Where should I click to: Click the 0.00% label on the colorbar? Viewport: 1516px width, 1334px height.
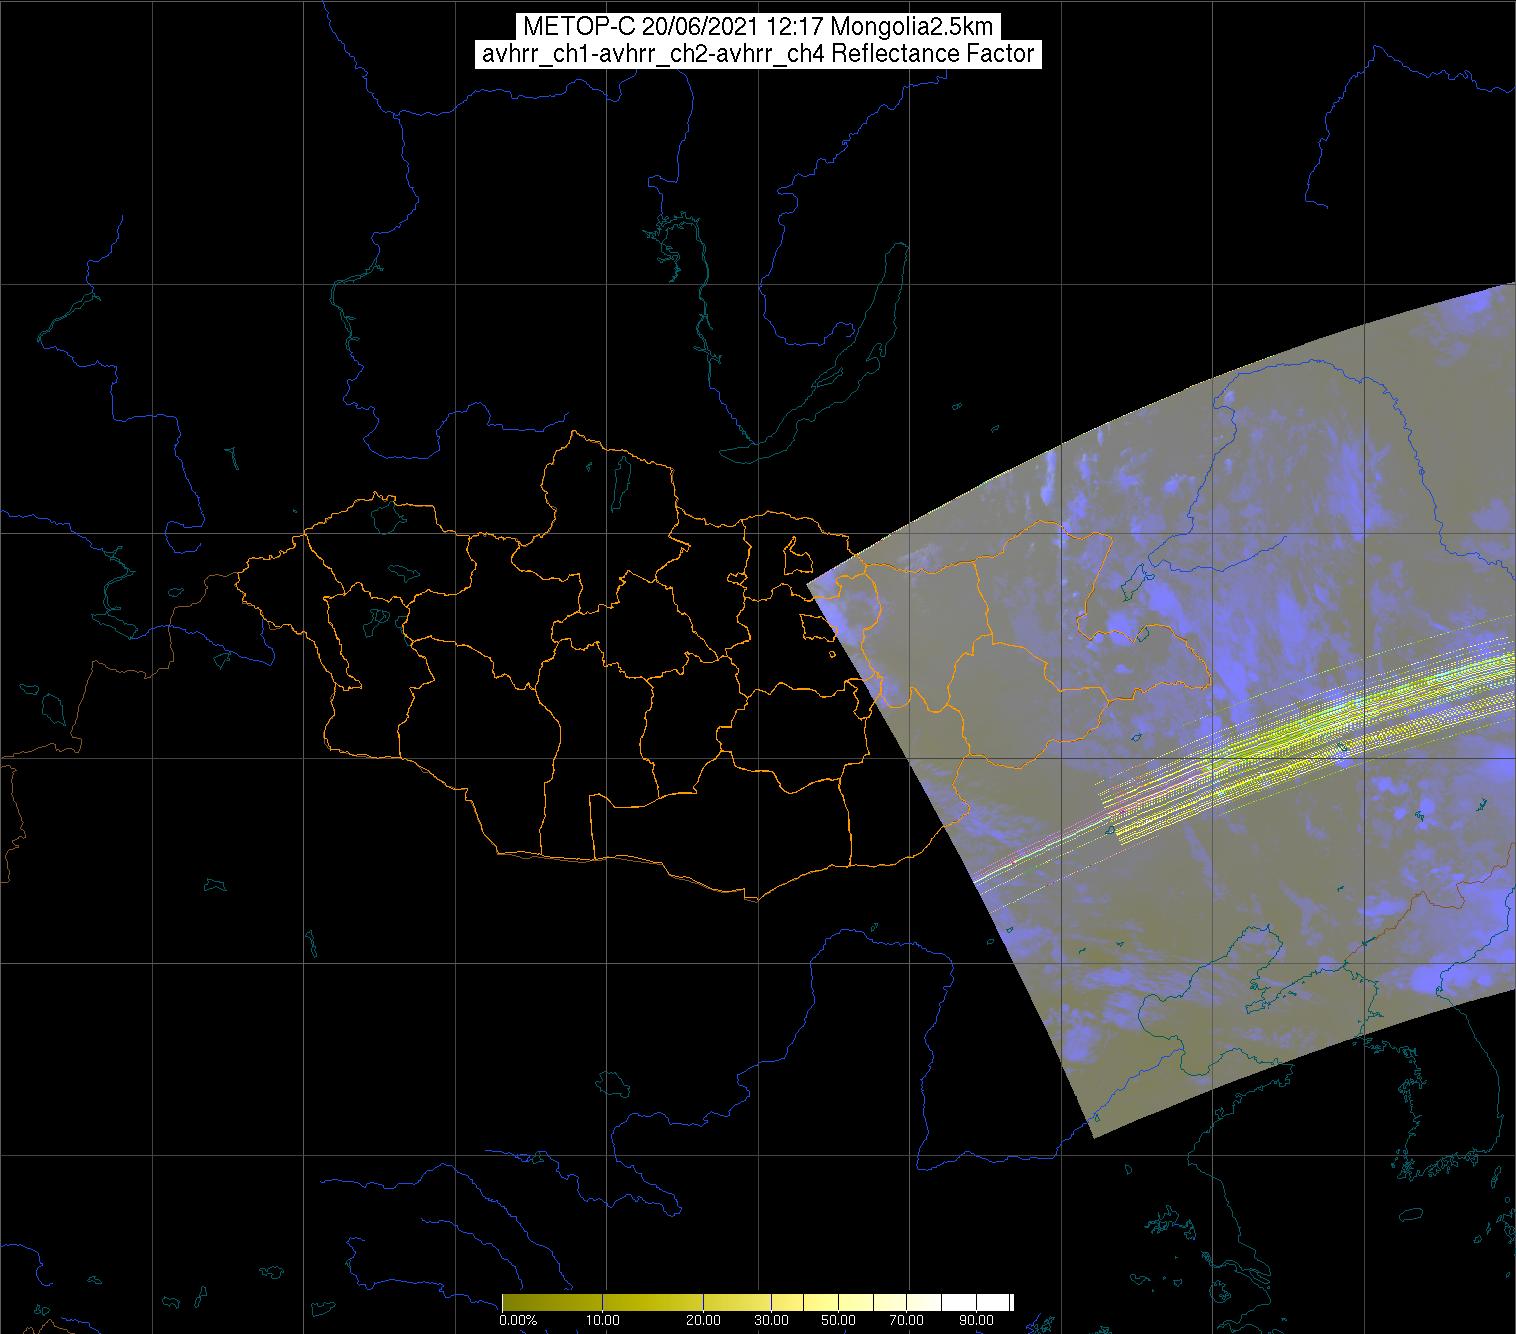pos(517,1321)
